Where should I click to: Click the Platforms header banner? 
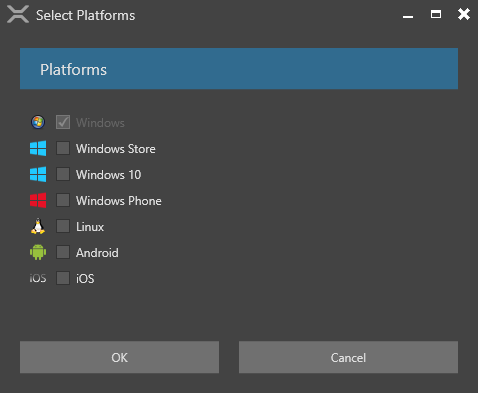[239, 69]
